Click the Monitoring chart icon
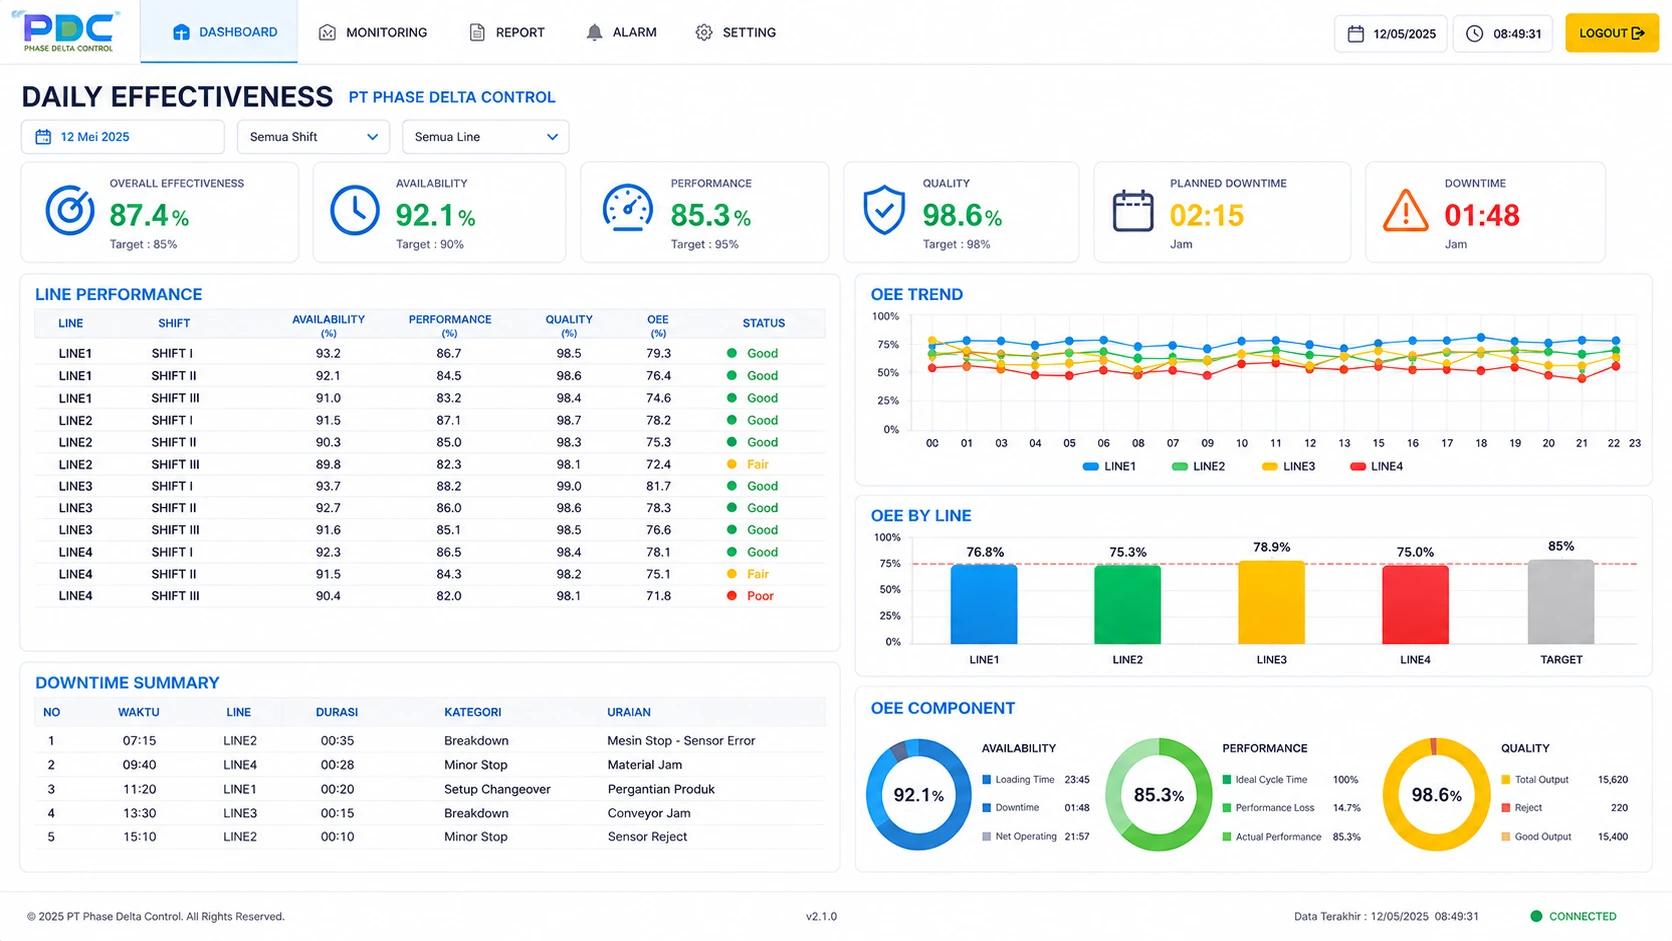1672x941 pixels. pyautogui.click(x=327, y=33)
